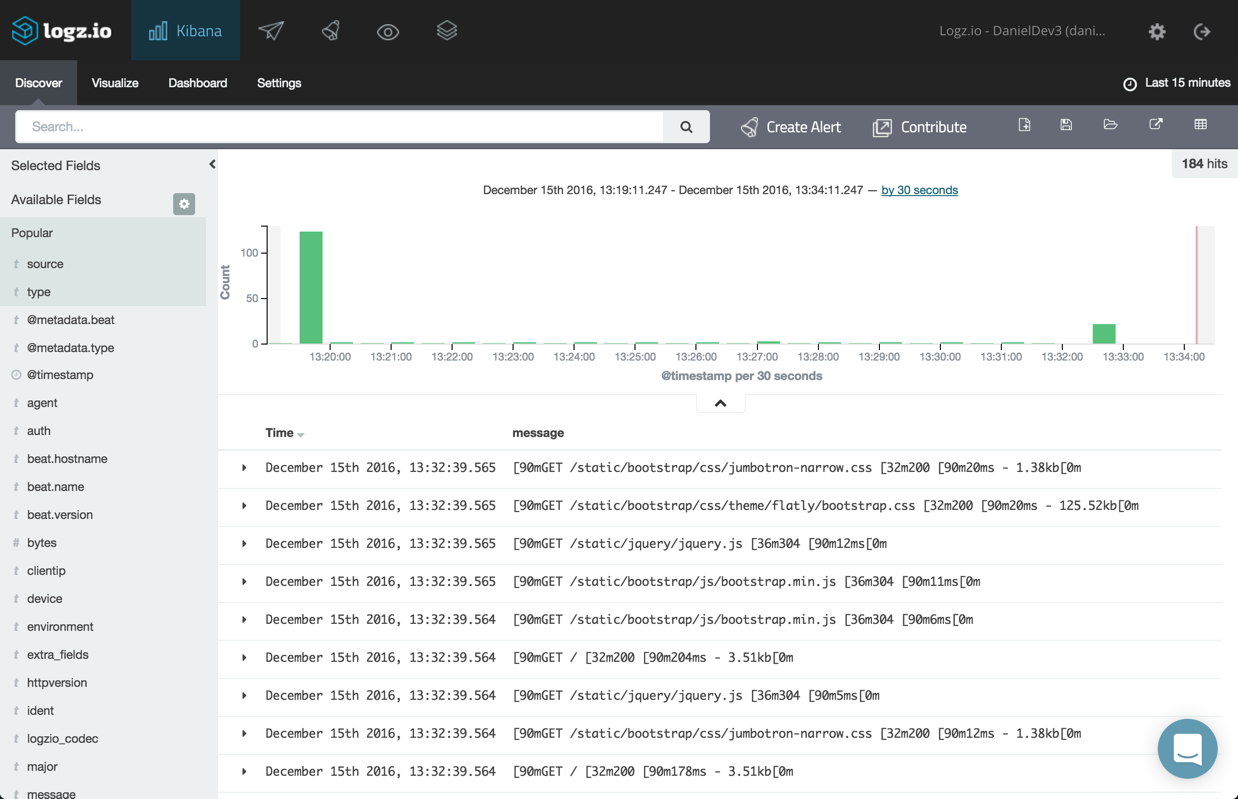Viewport: 1238px width, 799px height.
Task: Open Available Fields filter gear
Action: [x=184, y=204]
